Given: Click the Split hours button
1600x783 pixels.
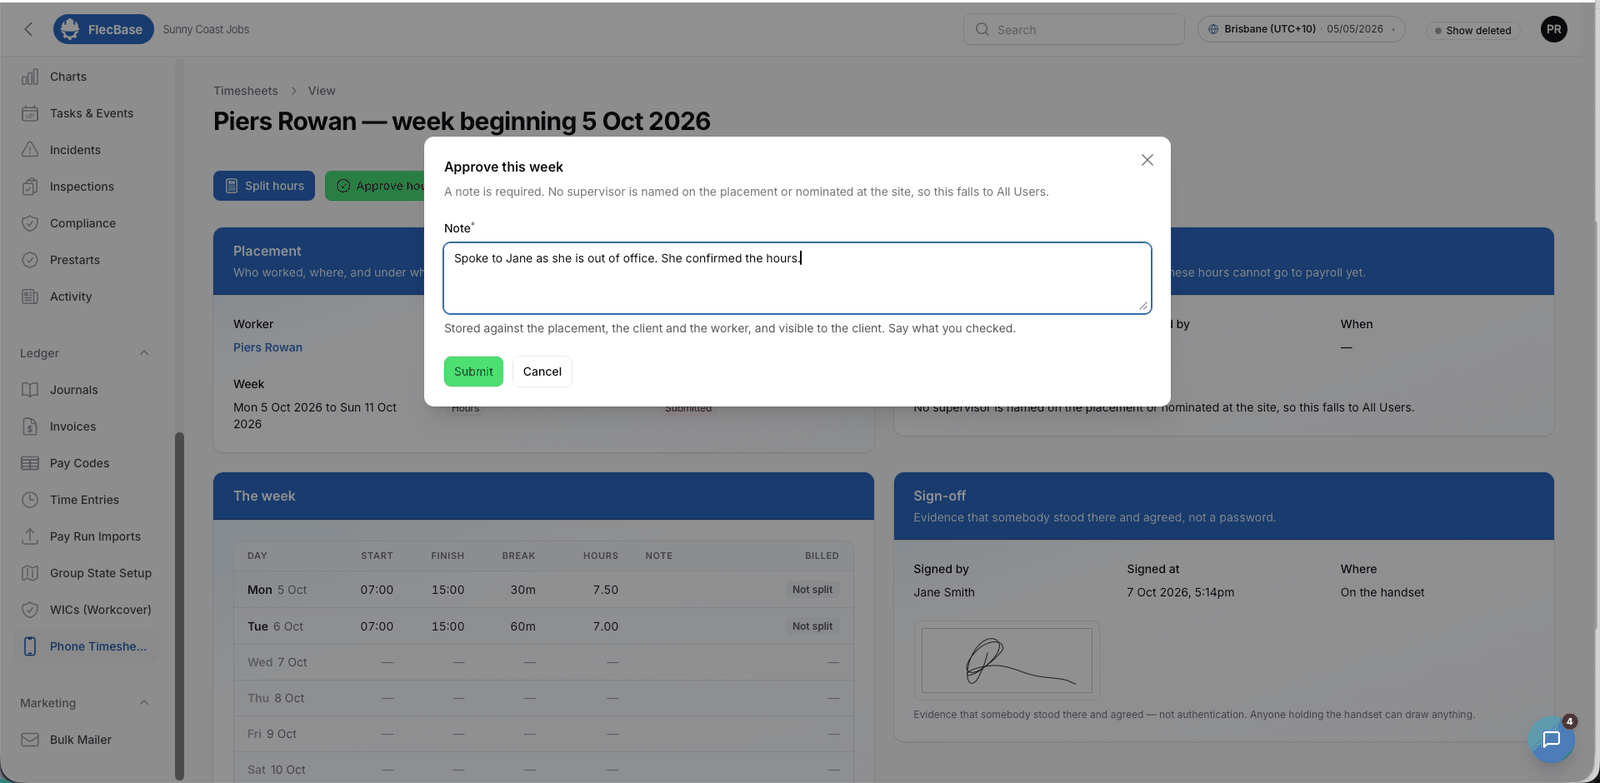Looking at the screenshot, I should coord(264,186).
